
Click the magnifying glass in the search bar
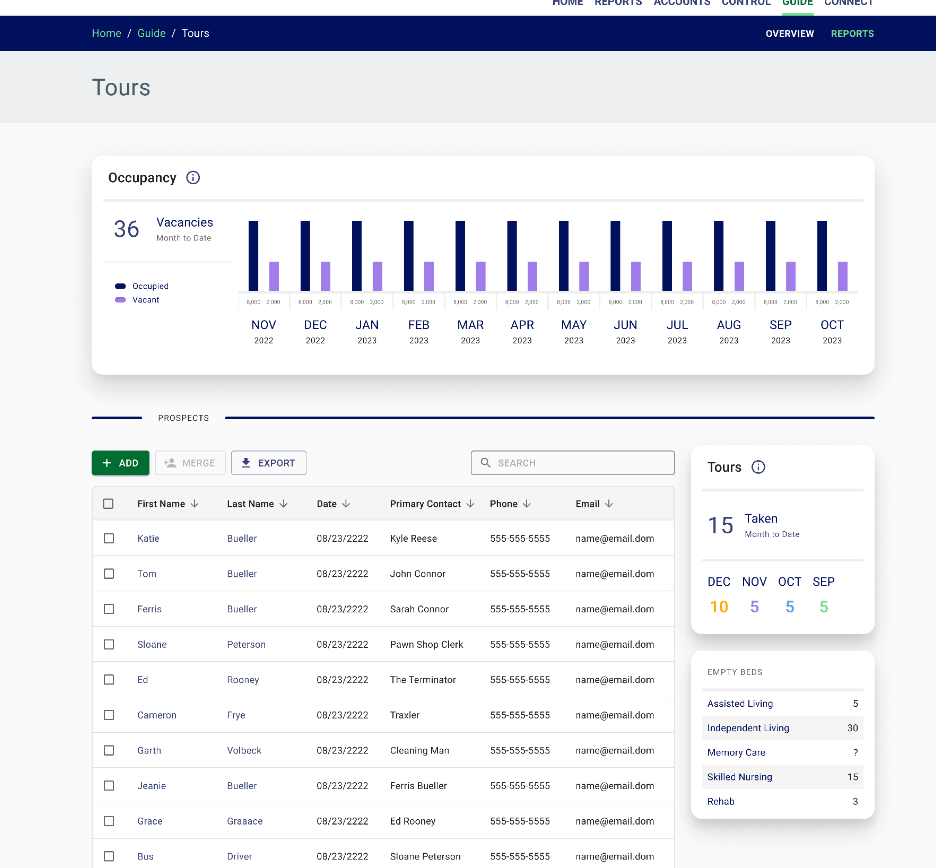click(x=484, y=462)
